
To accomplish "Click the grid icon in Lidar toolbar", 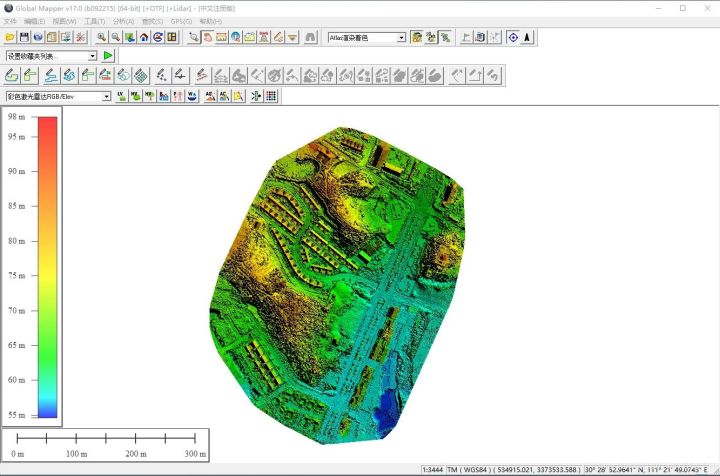I will pos(271,96).
